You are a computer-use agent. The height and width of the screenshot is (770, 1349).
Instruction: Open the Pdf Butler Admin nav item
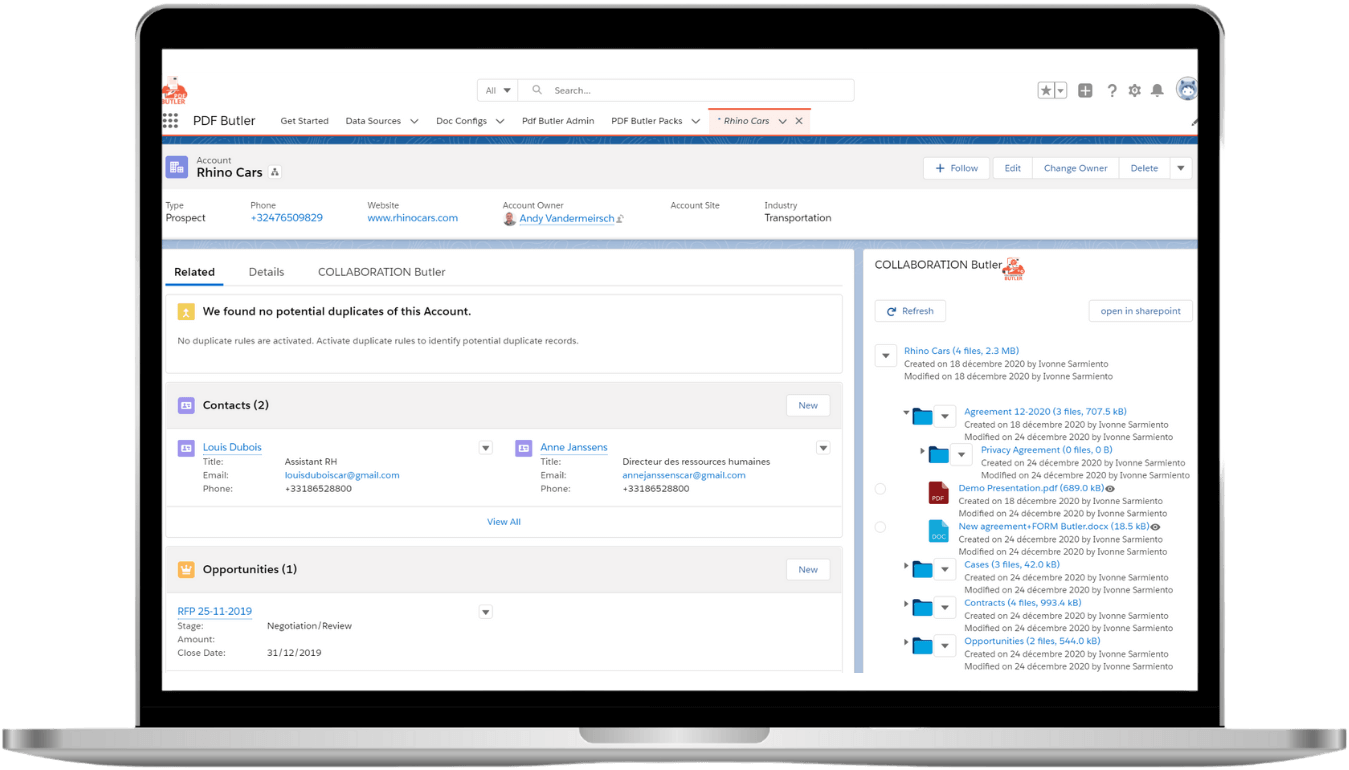(x=558, y=121)
